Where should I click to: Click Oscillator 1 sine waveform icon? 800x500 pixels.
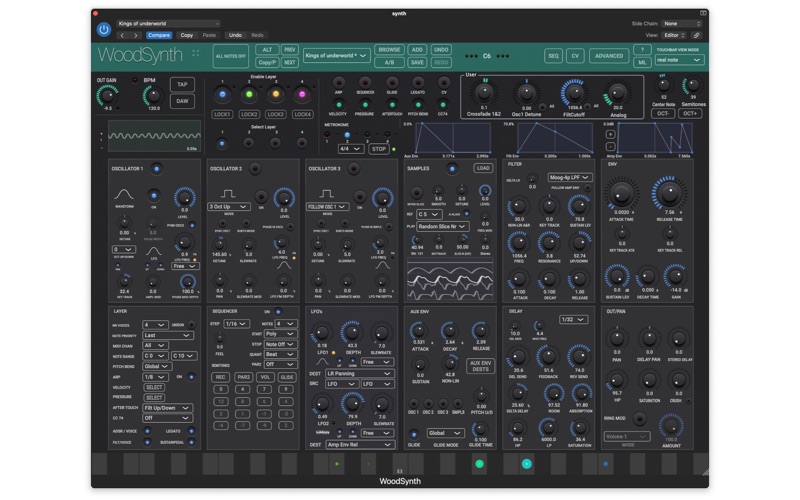pos(123,194)
